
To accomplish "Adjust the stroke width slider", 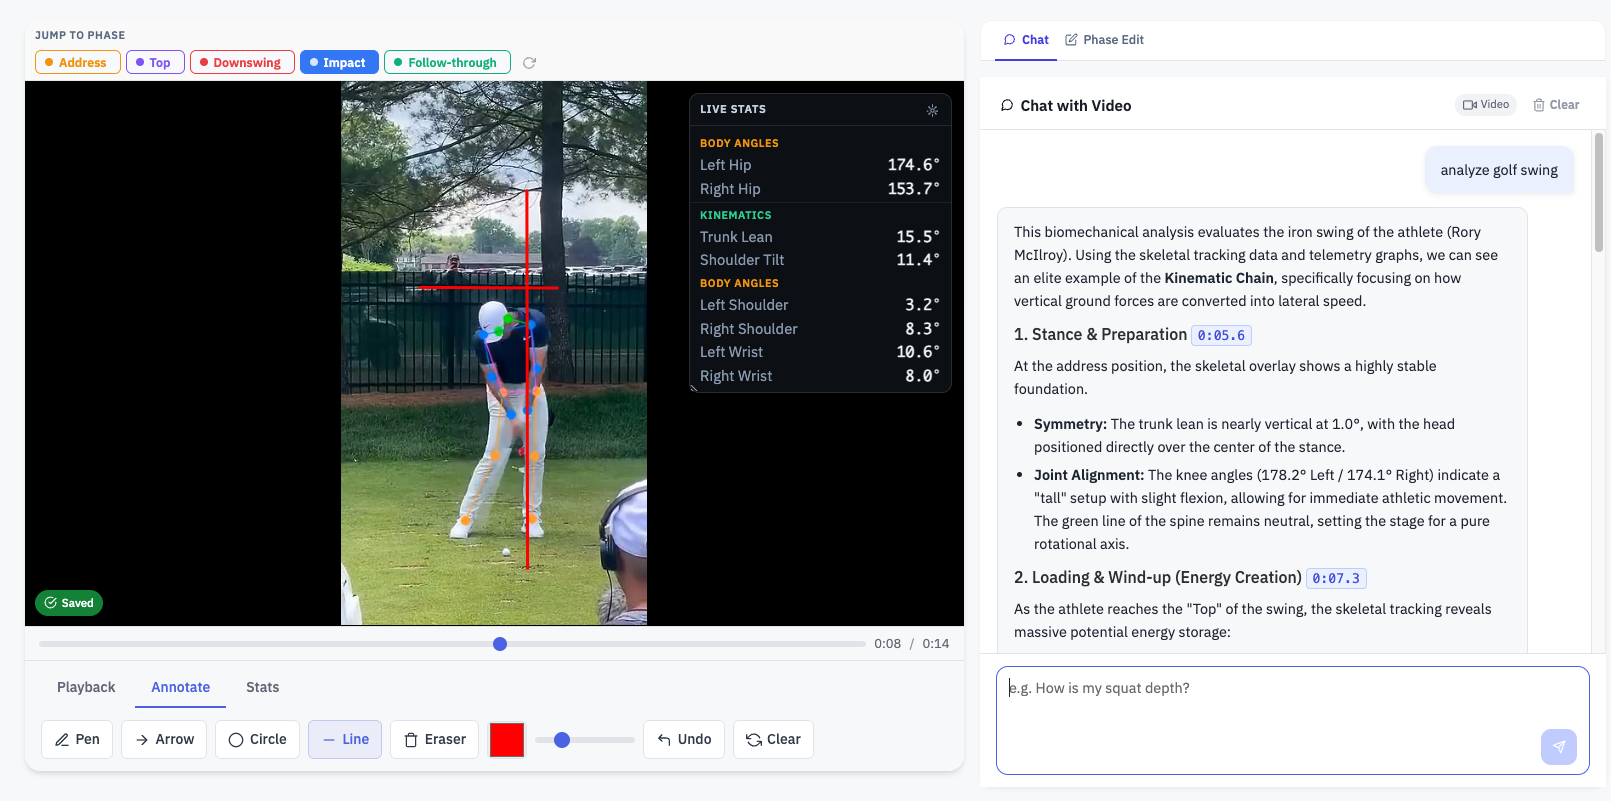I will 585,740.
